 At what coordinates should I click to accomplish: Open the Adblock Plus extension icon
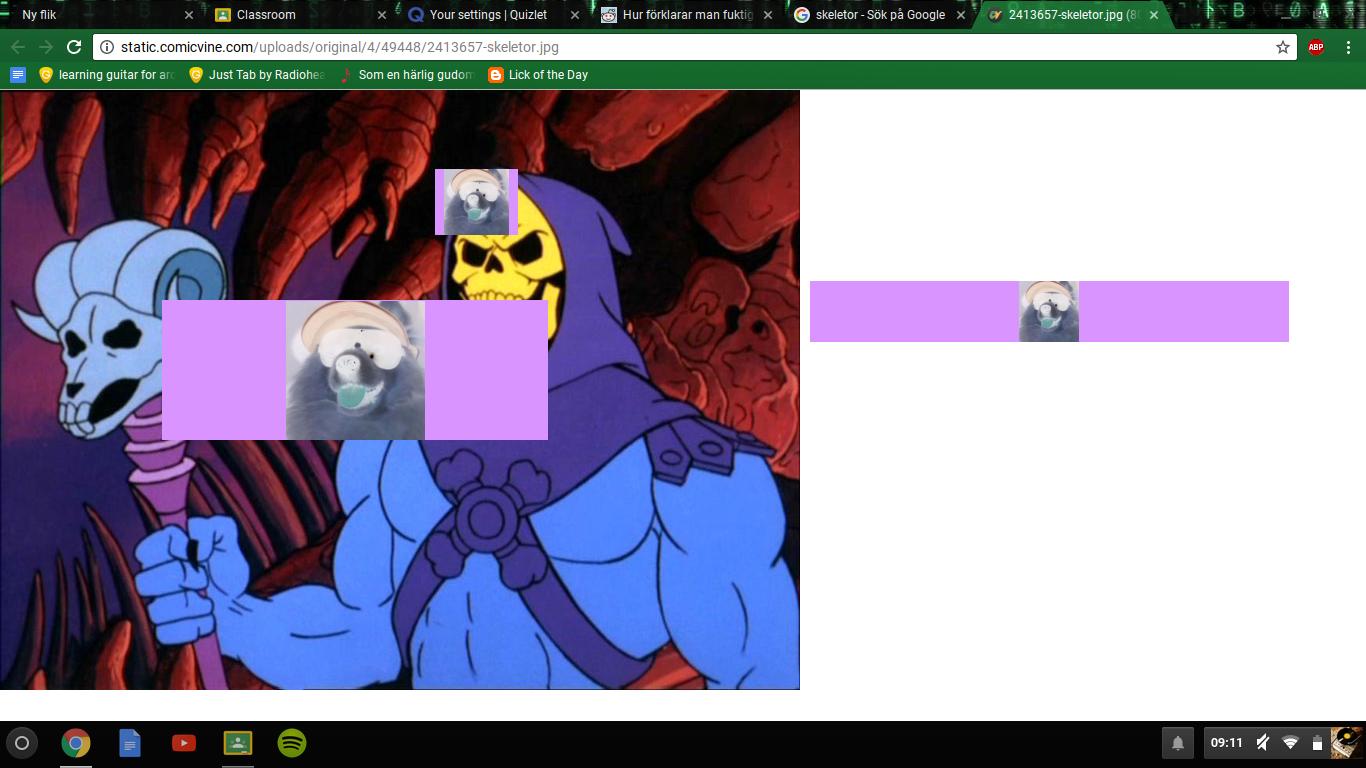coord(1316,47)
